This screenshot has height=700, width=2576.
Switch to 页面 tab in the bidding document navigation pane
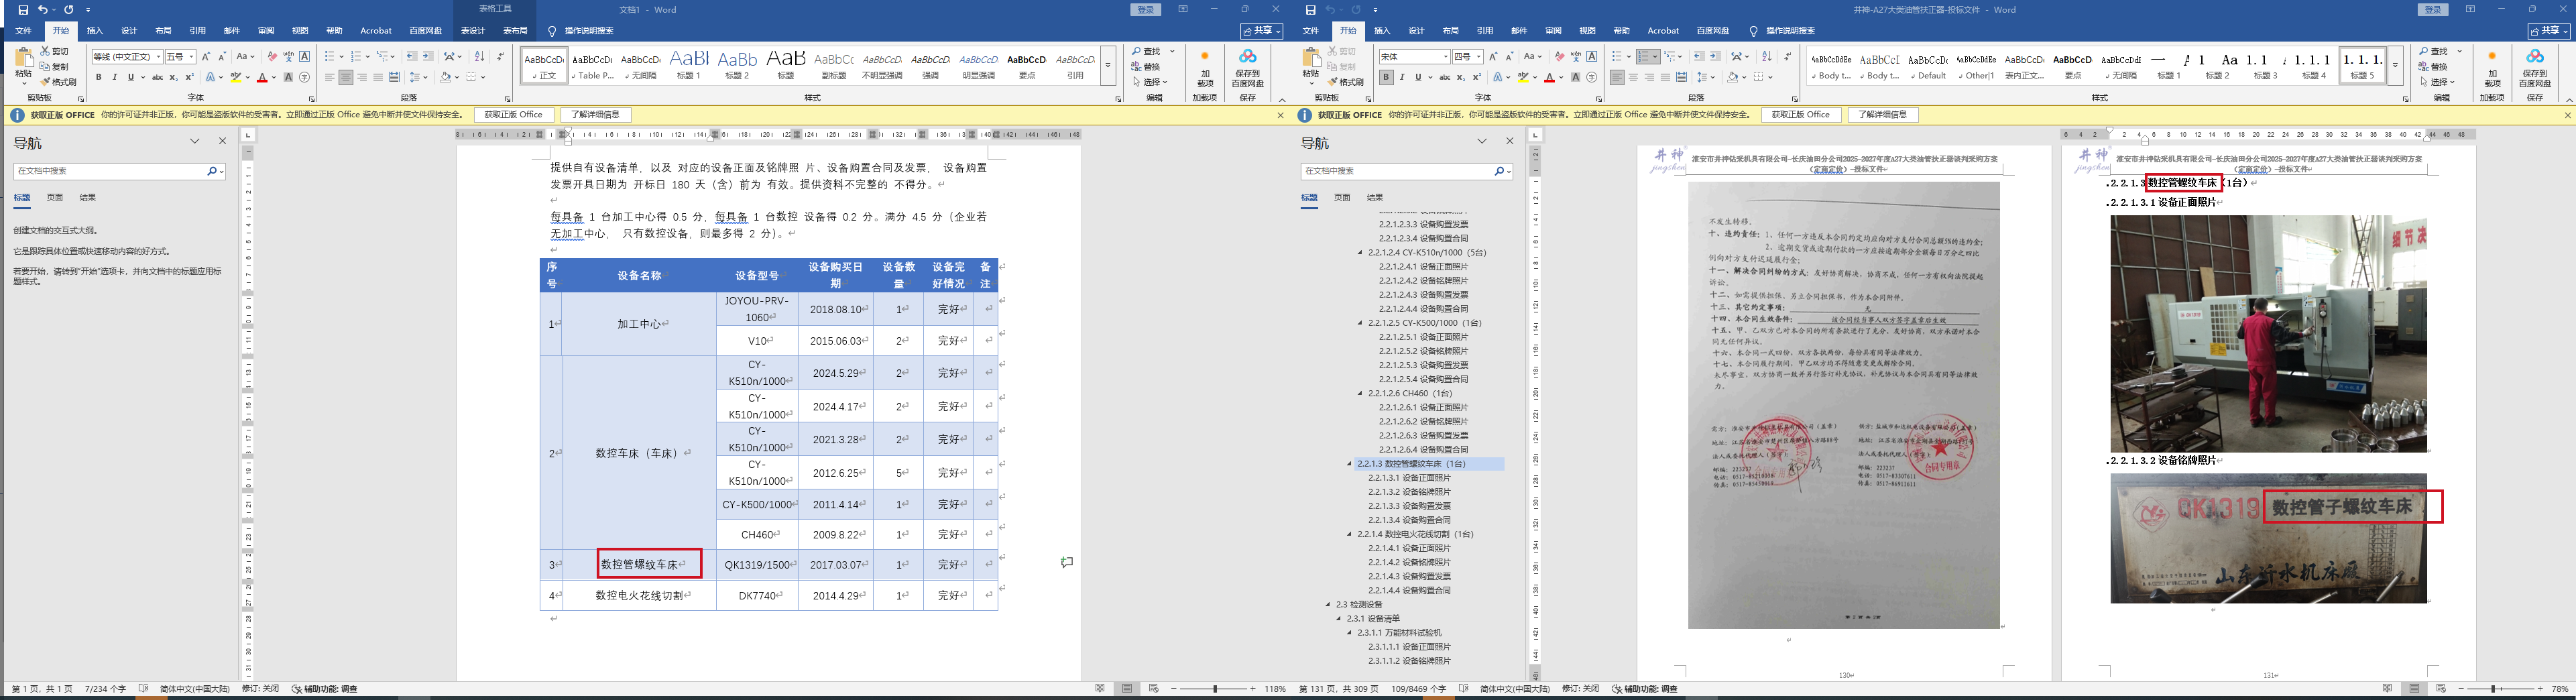(1342, 198)
